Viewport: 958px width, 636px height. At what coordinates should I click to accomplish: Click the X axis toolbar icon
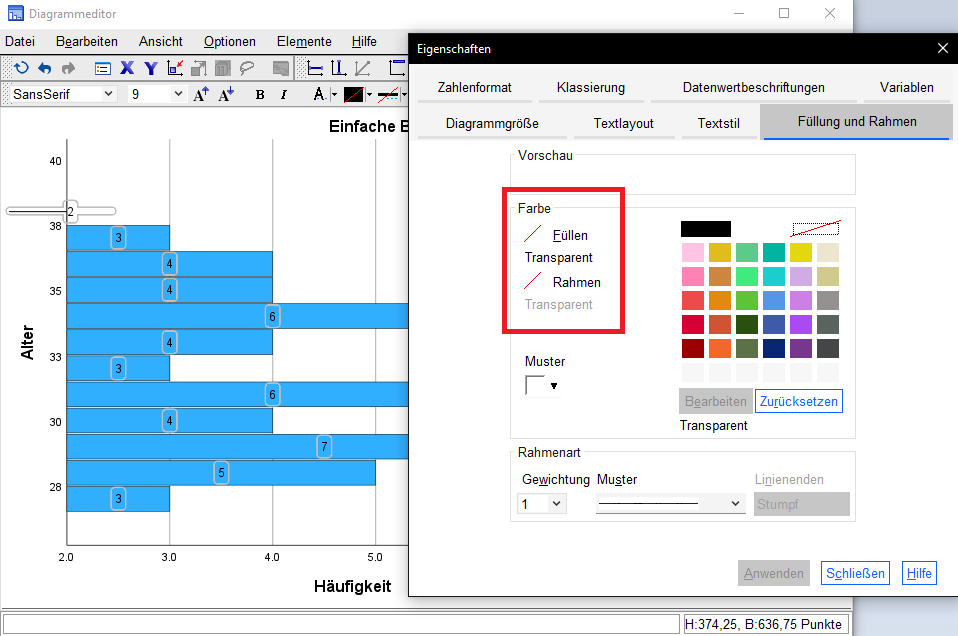127,68
